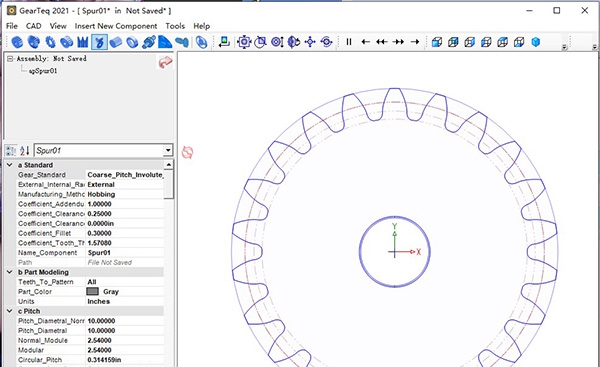The width and height of the screenshot is (600, 367).
Task: Collapse the 'a Standard' property category
Action: 10,165
